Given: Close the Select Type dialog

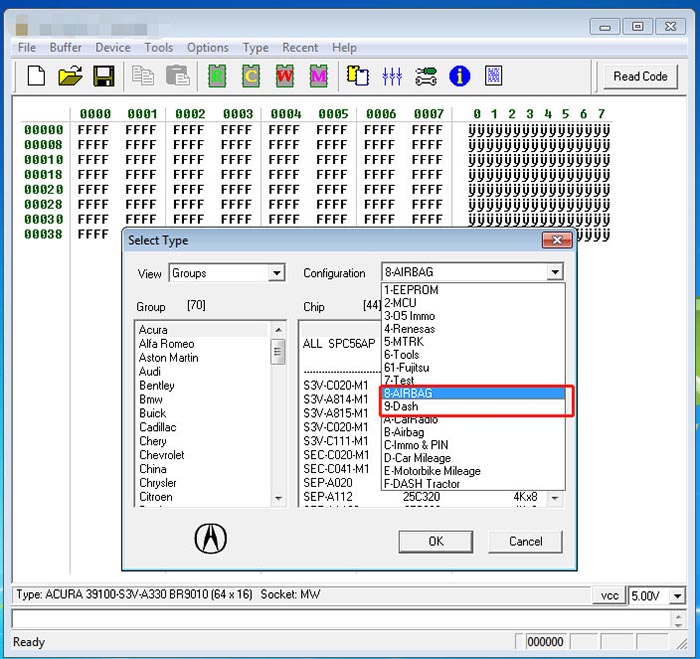Looking at the screenshot, I should [557, 240].
